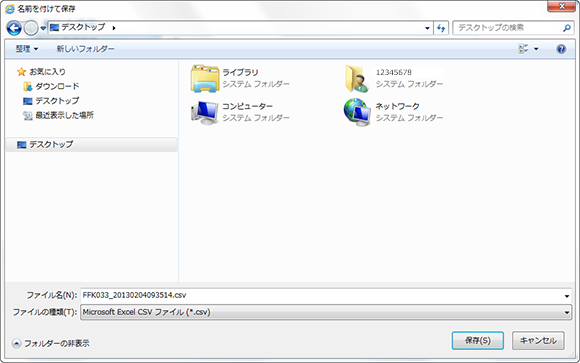
Task: Select the コンピューター icon
Action: coord(205,112)
